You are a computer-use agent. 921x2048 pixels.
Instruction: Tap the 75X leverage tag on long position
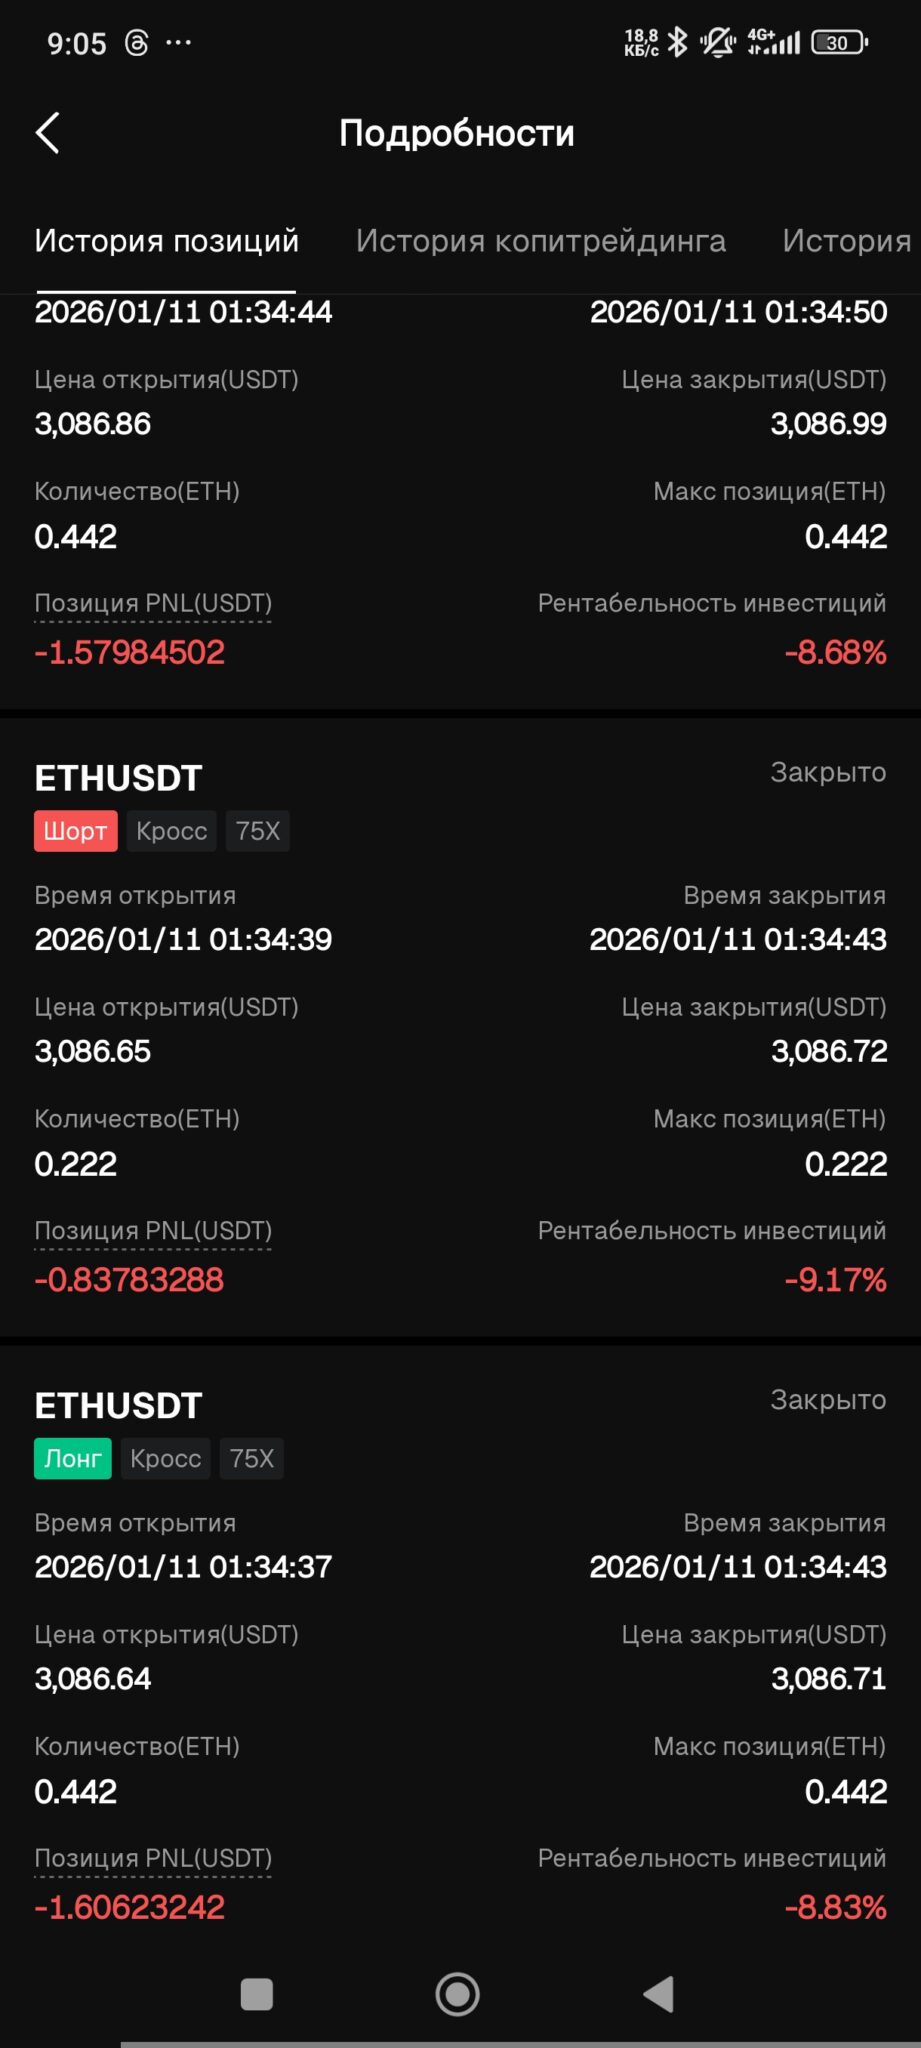click(x=251, y=1458)
